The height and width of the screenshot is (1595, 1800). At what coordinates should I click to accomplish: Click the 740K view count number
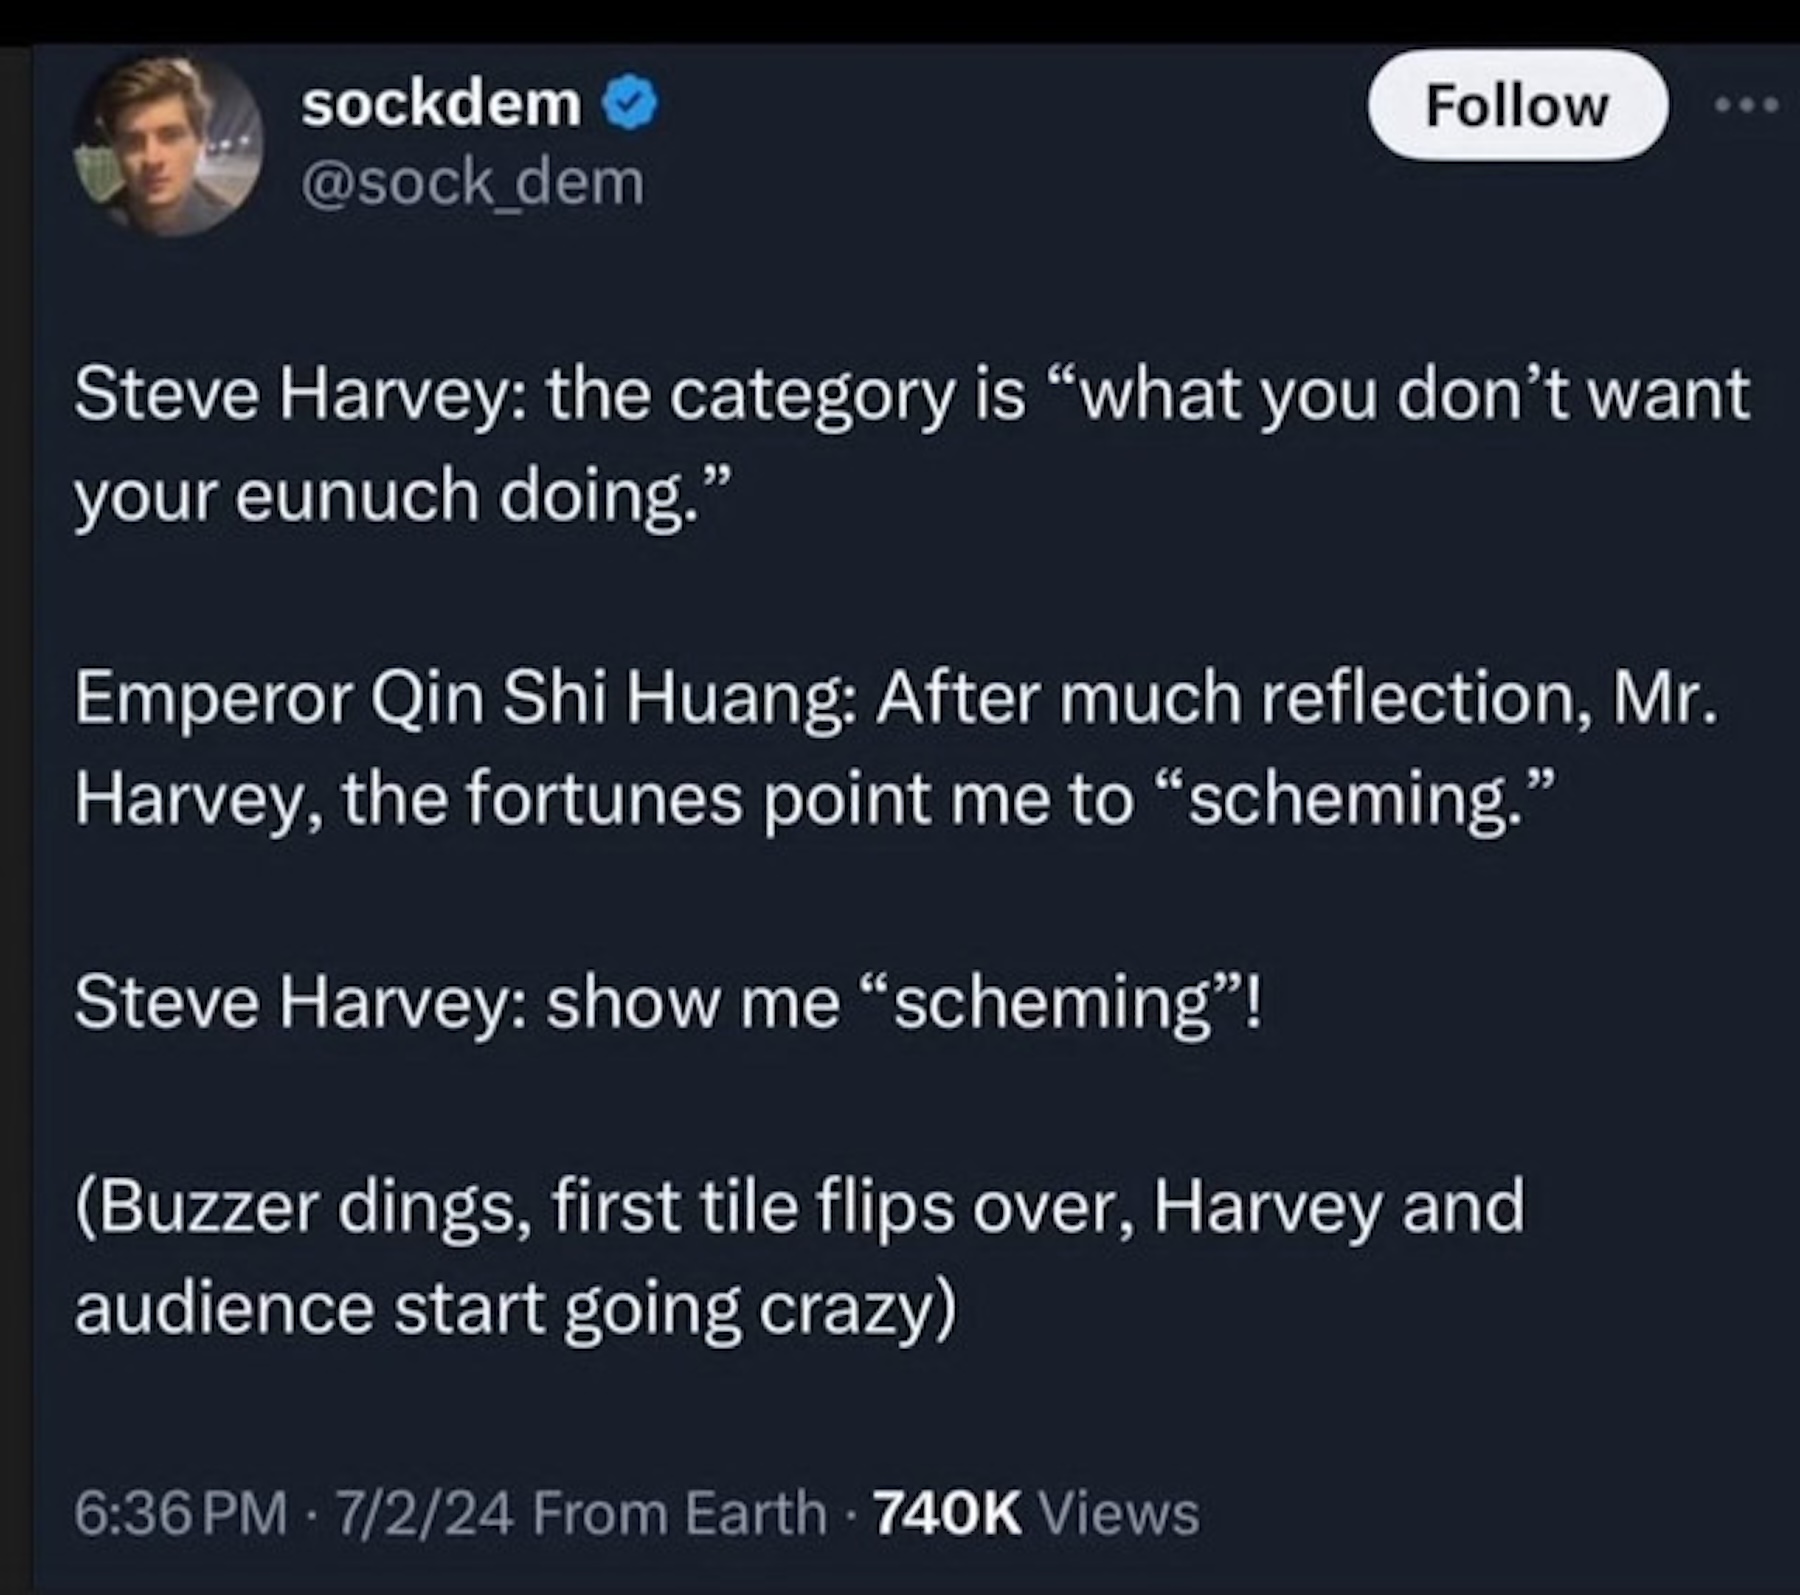pyautogui.click(x=947, y=1513)
